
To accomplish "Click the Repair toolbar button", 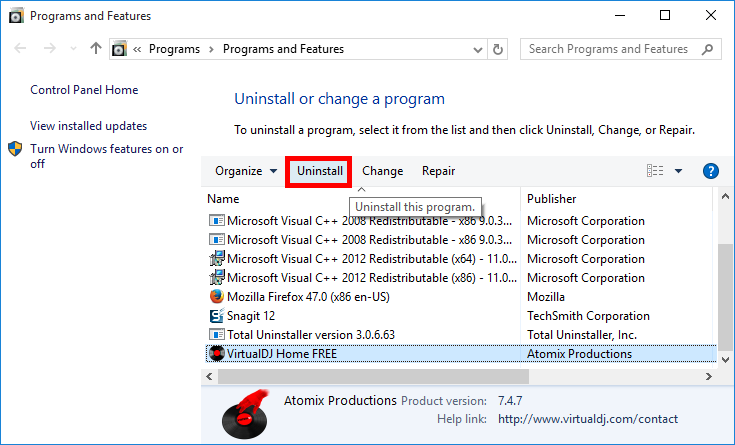I will (x=438, y=171).
